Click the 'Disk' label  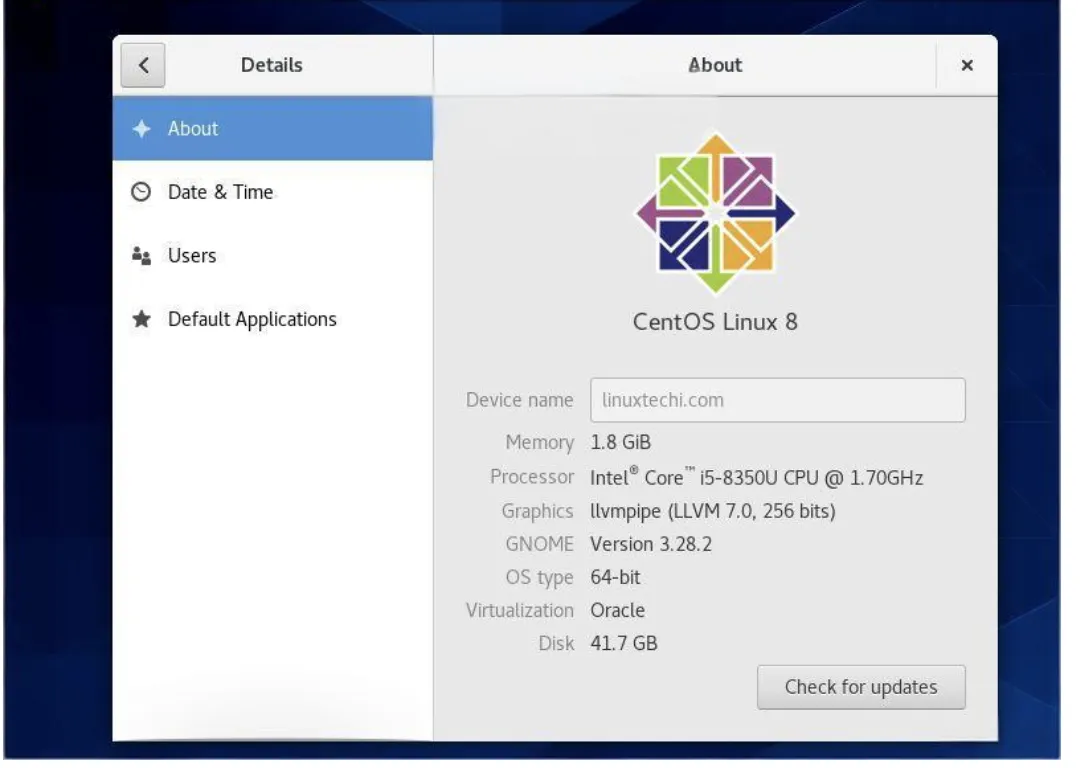pos(557,643)
